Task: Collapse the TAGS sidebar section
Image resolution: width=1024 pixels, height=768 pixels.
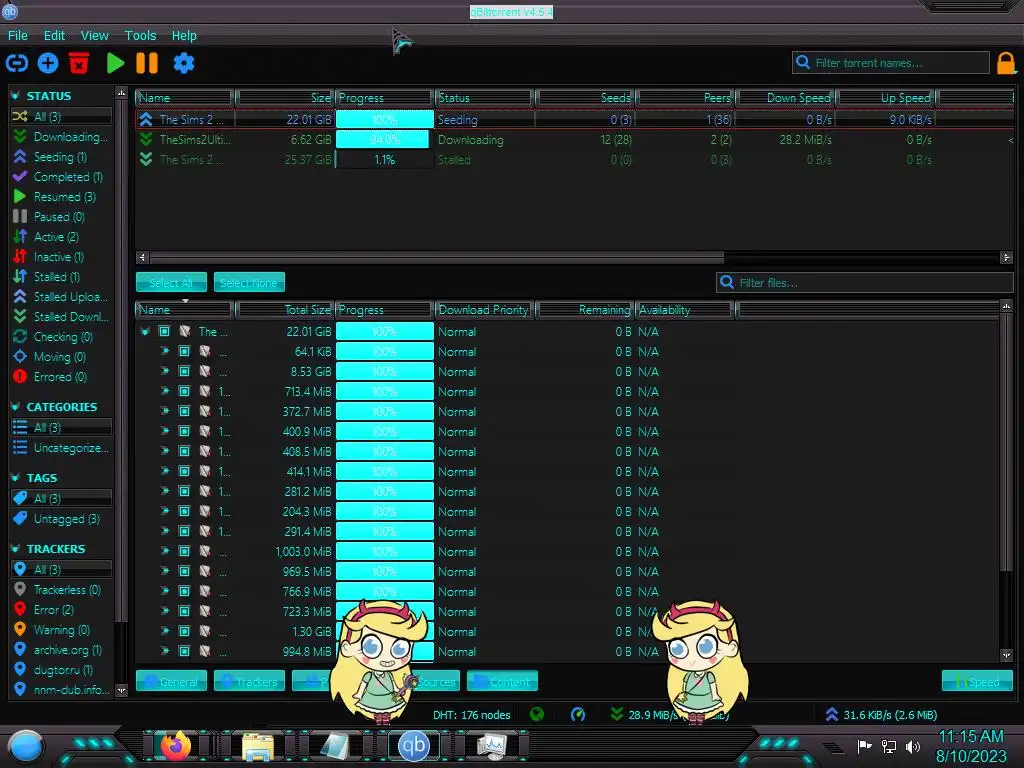Action: [x=16, y=478]
